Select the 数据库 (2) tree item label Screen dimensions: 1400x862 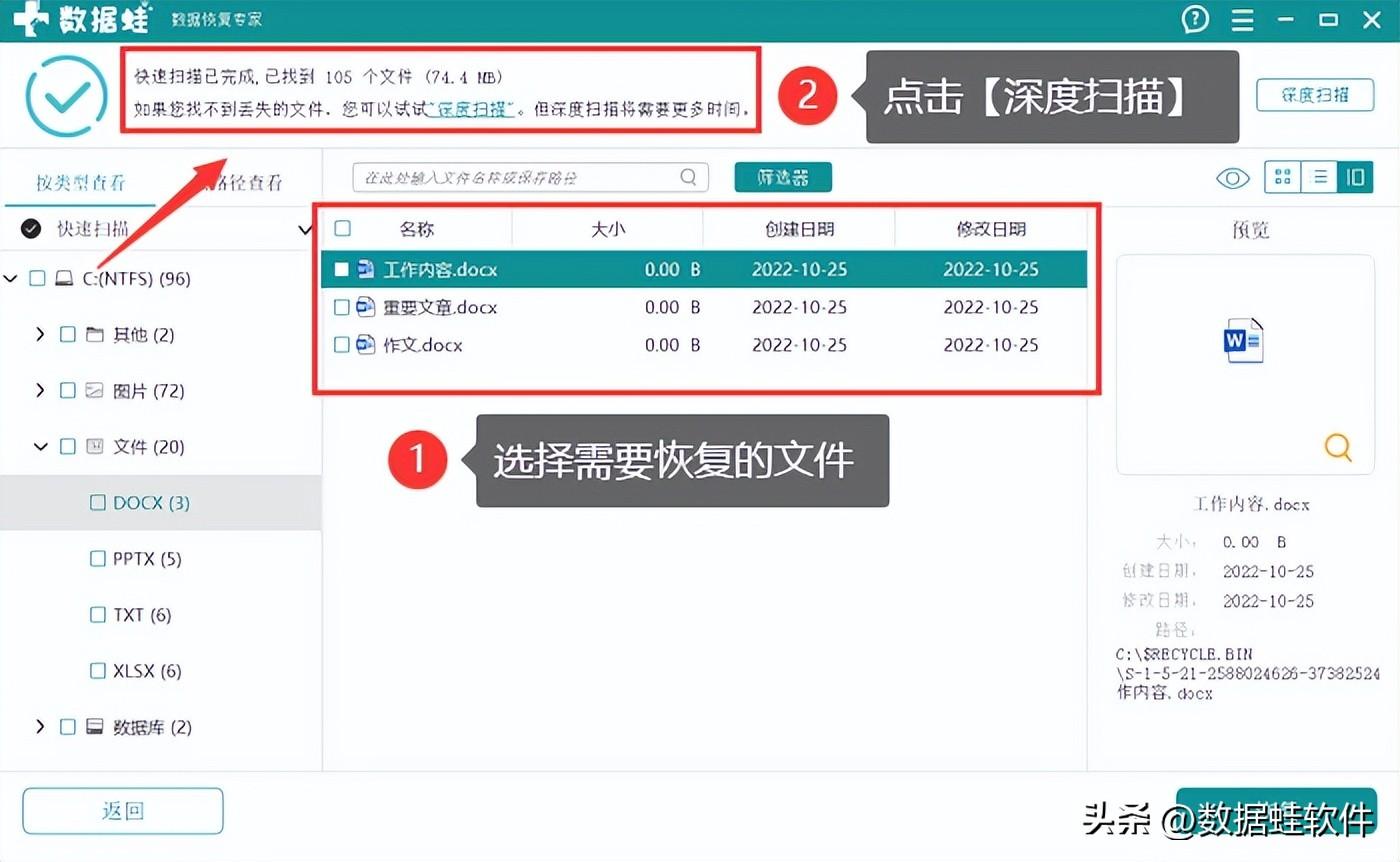click(x=152, y=726)
